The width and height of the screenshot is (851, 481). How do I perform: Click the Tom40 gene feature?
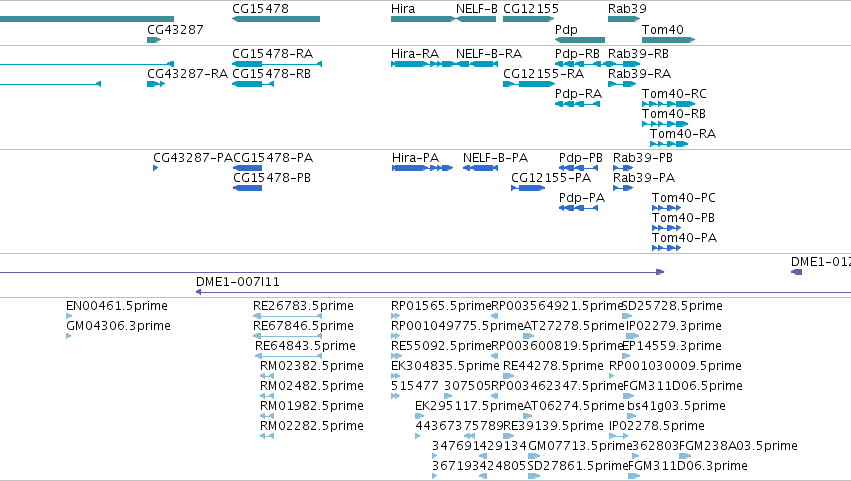coord(668,40)
